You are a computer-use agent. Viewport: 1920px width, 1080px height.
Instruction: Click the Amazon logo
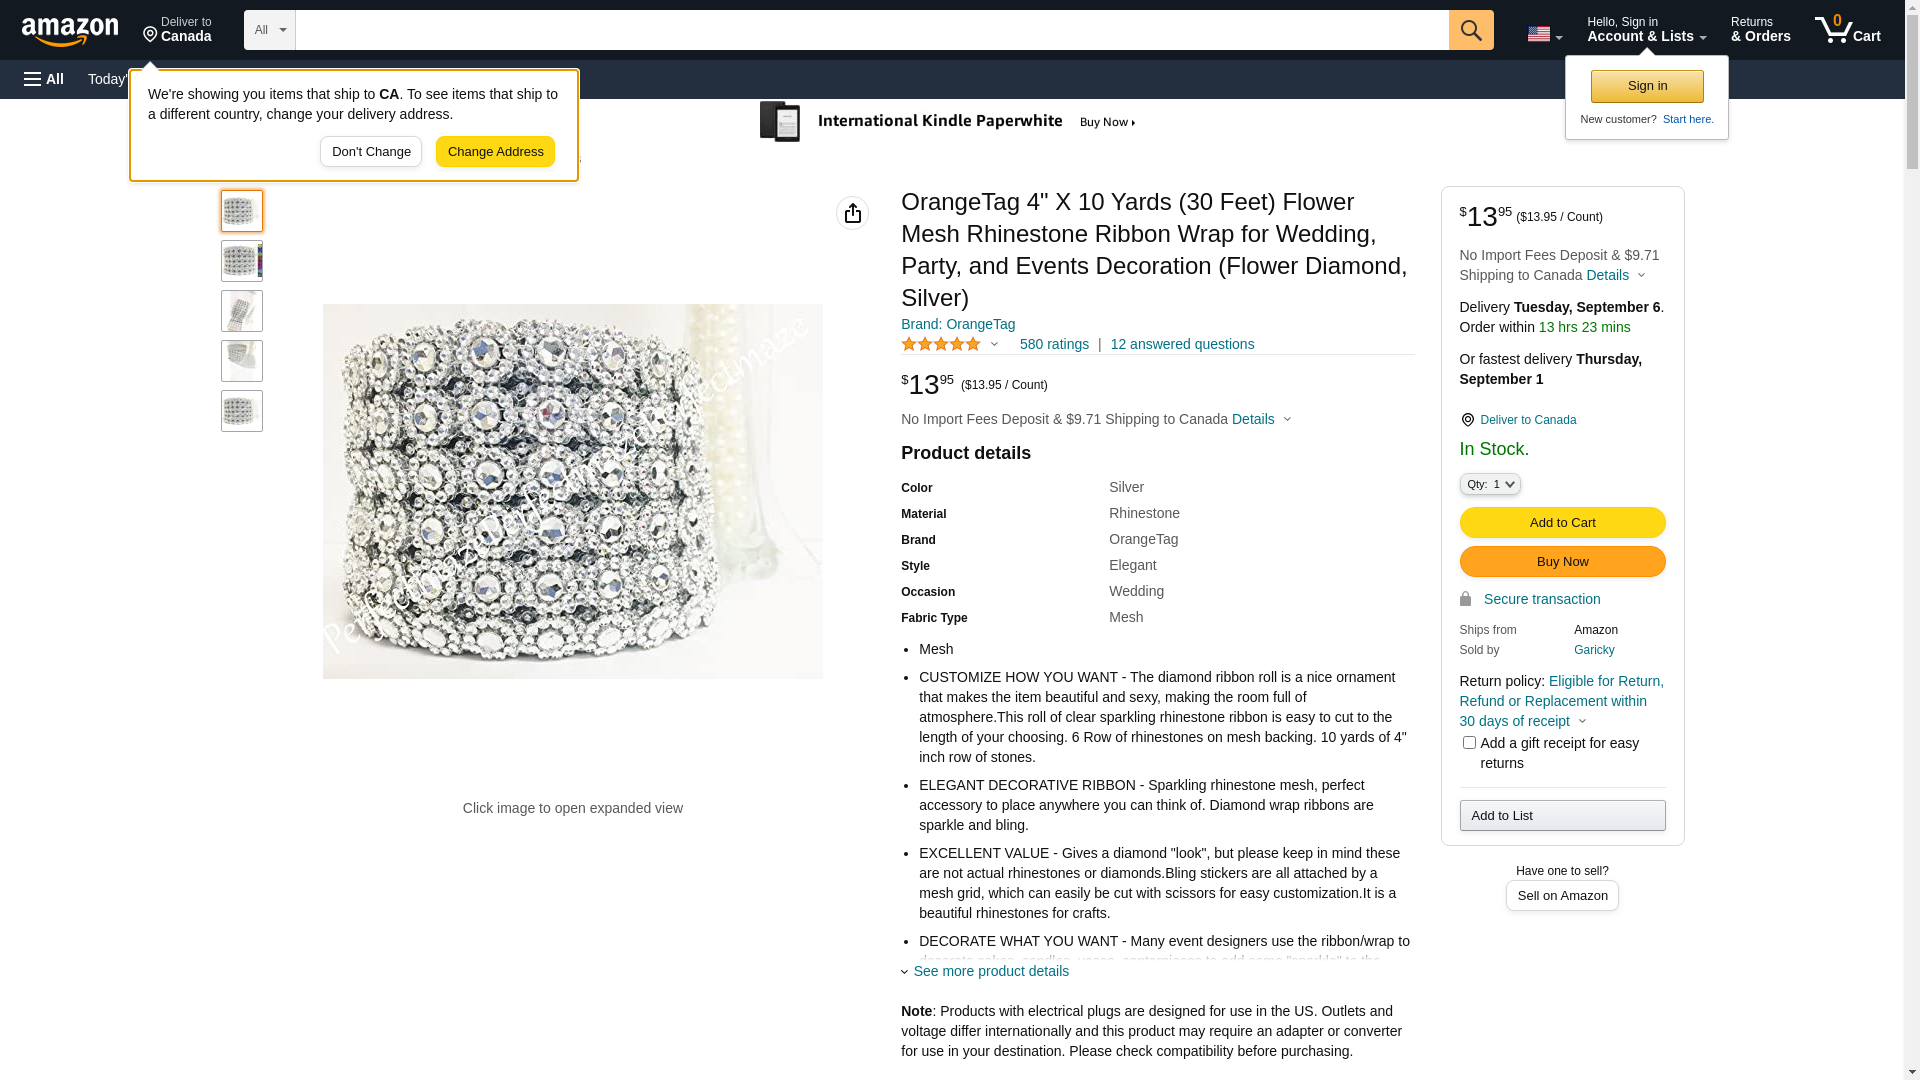[x=70, y=31]
